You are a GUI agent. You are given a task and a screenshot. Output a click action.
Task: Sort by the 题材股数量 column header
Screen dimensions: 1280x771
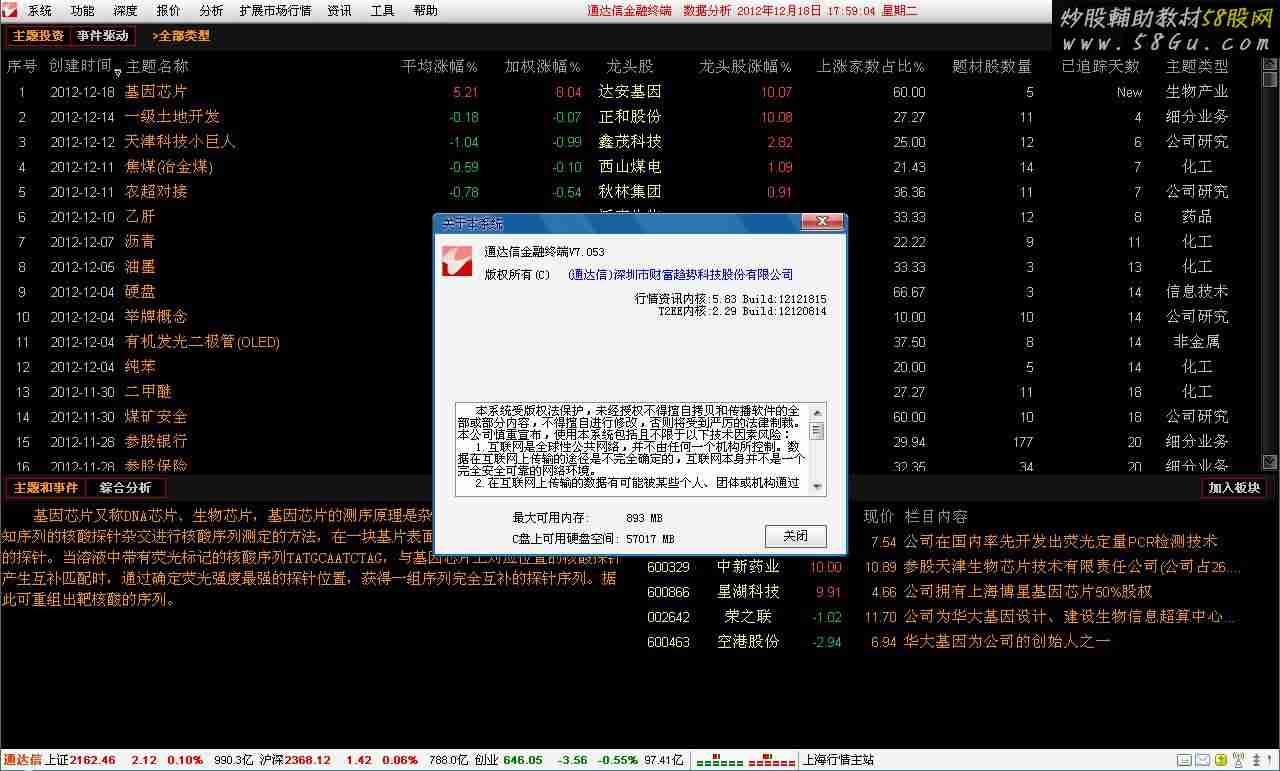[x=992, y=67]
